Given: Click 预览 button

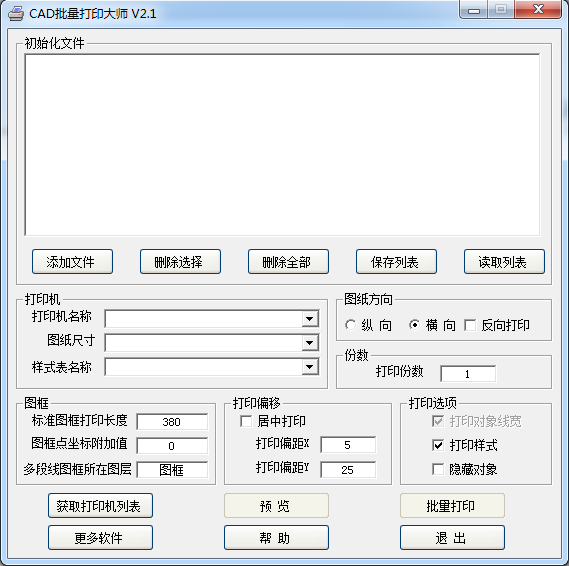Looking at the screenshot, I should pyautogui.click(x=276, y=505).
